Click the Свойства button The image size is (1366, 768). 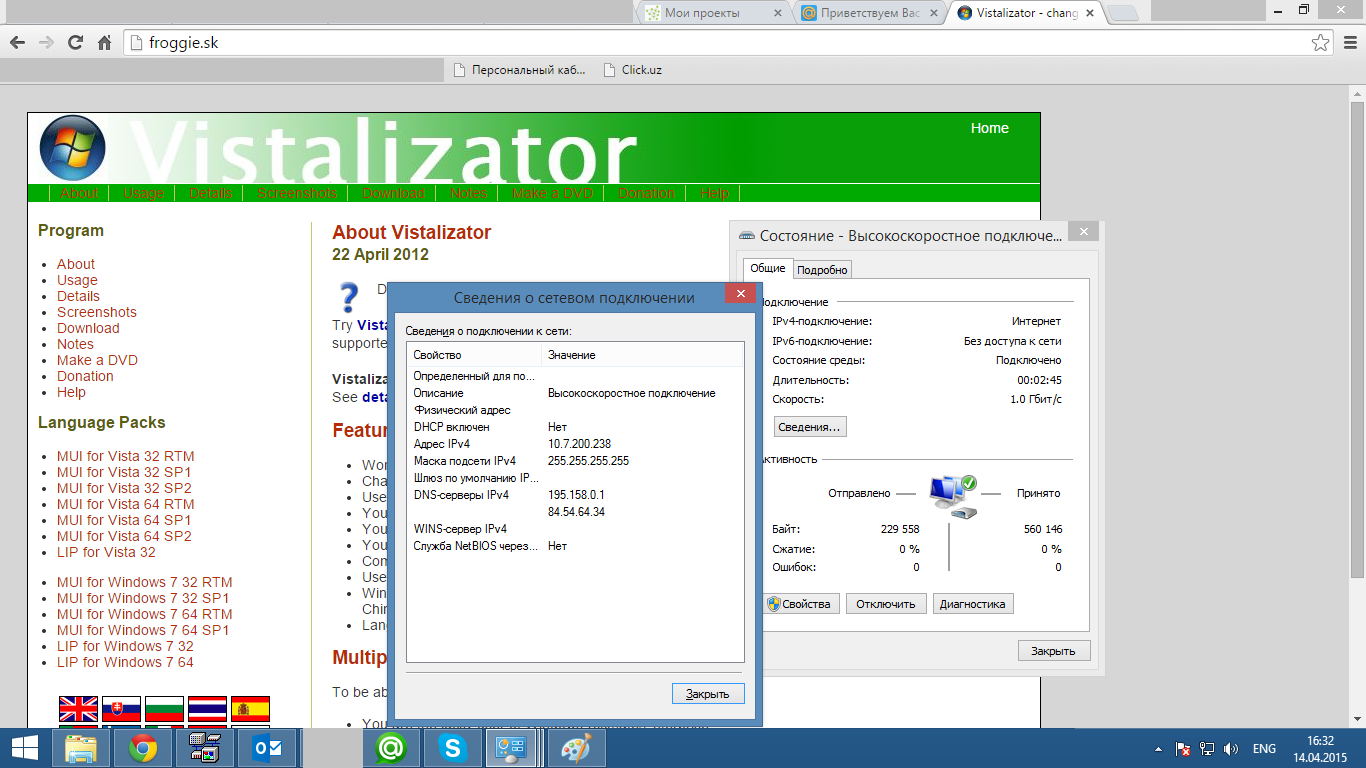point(800,604)
